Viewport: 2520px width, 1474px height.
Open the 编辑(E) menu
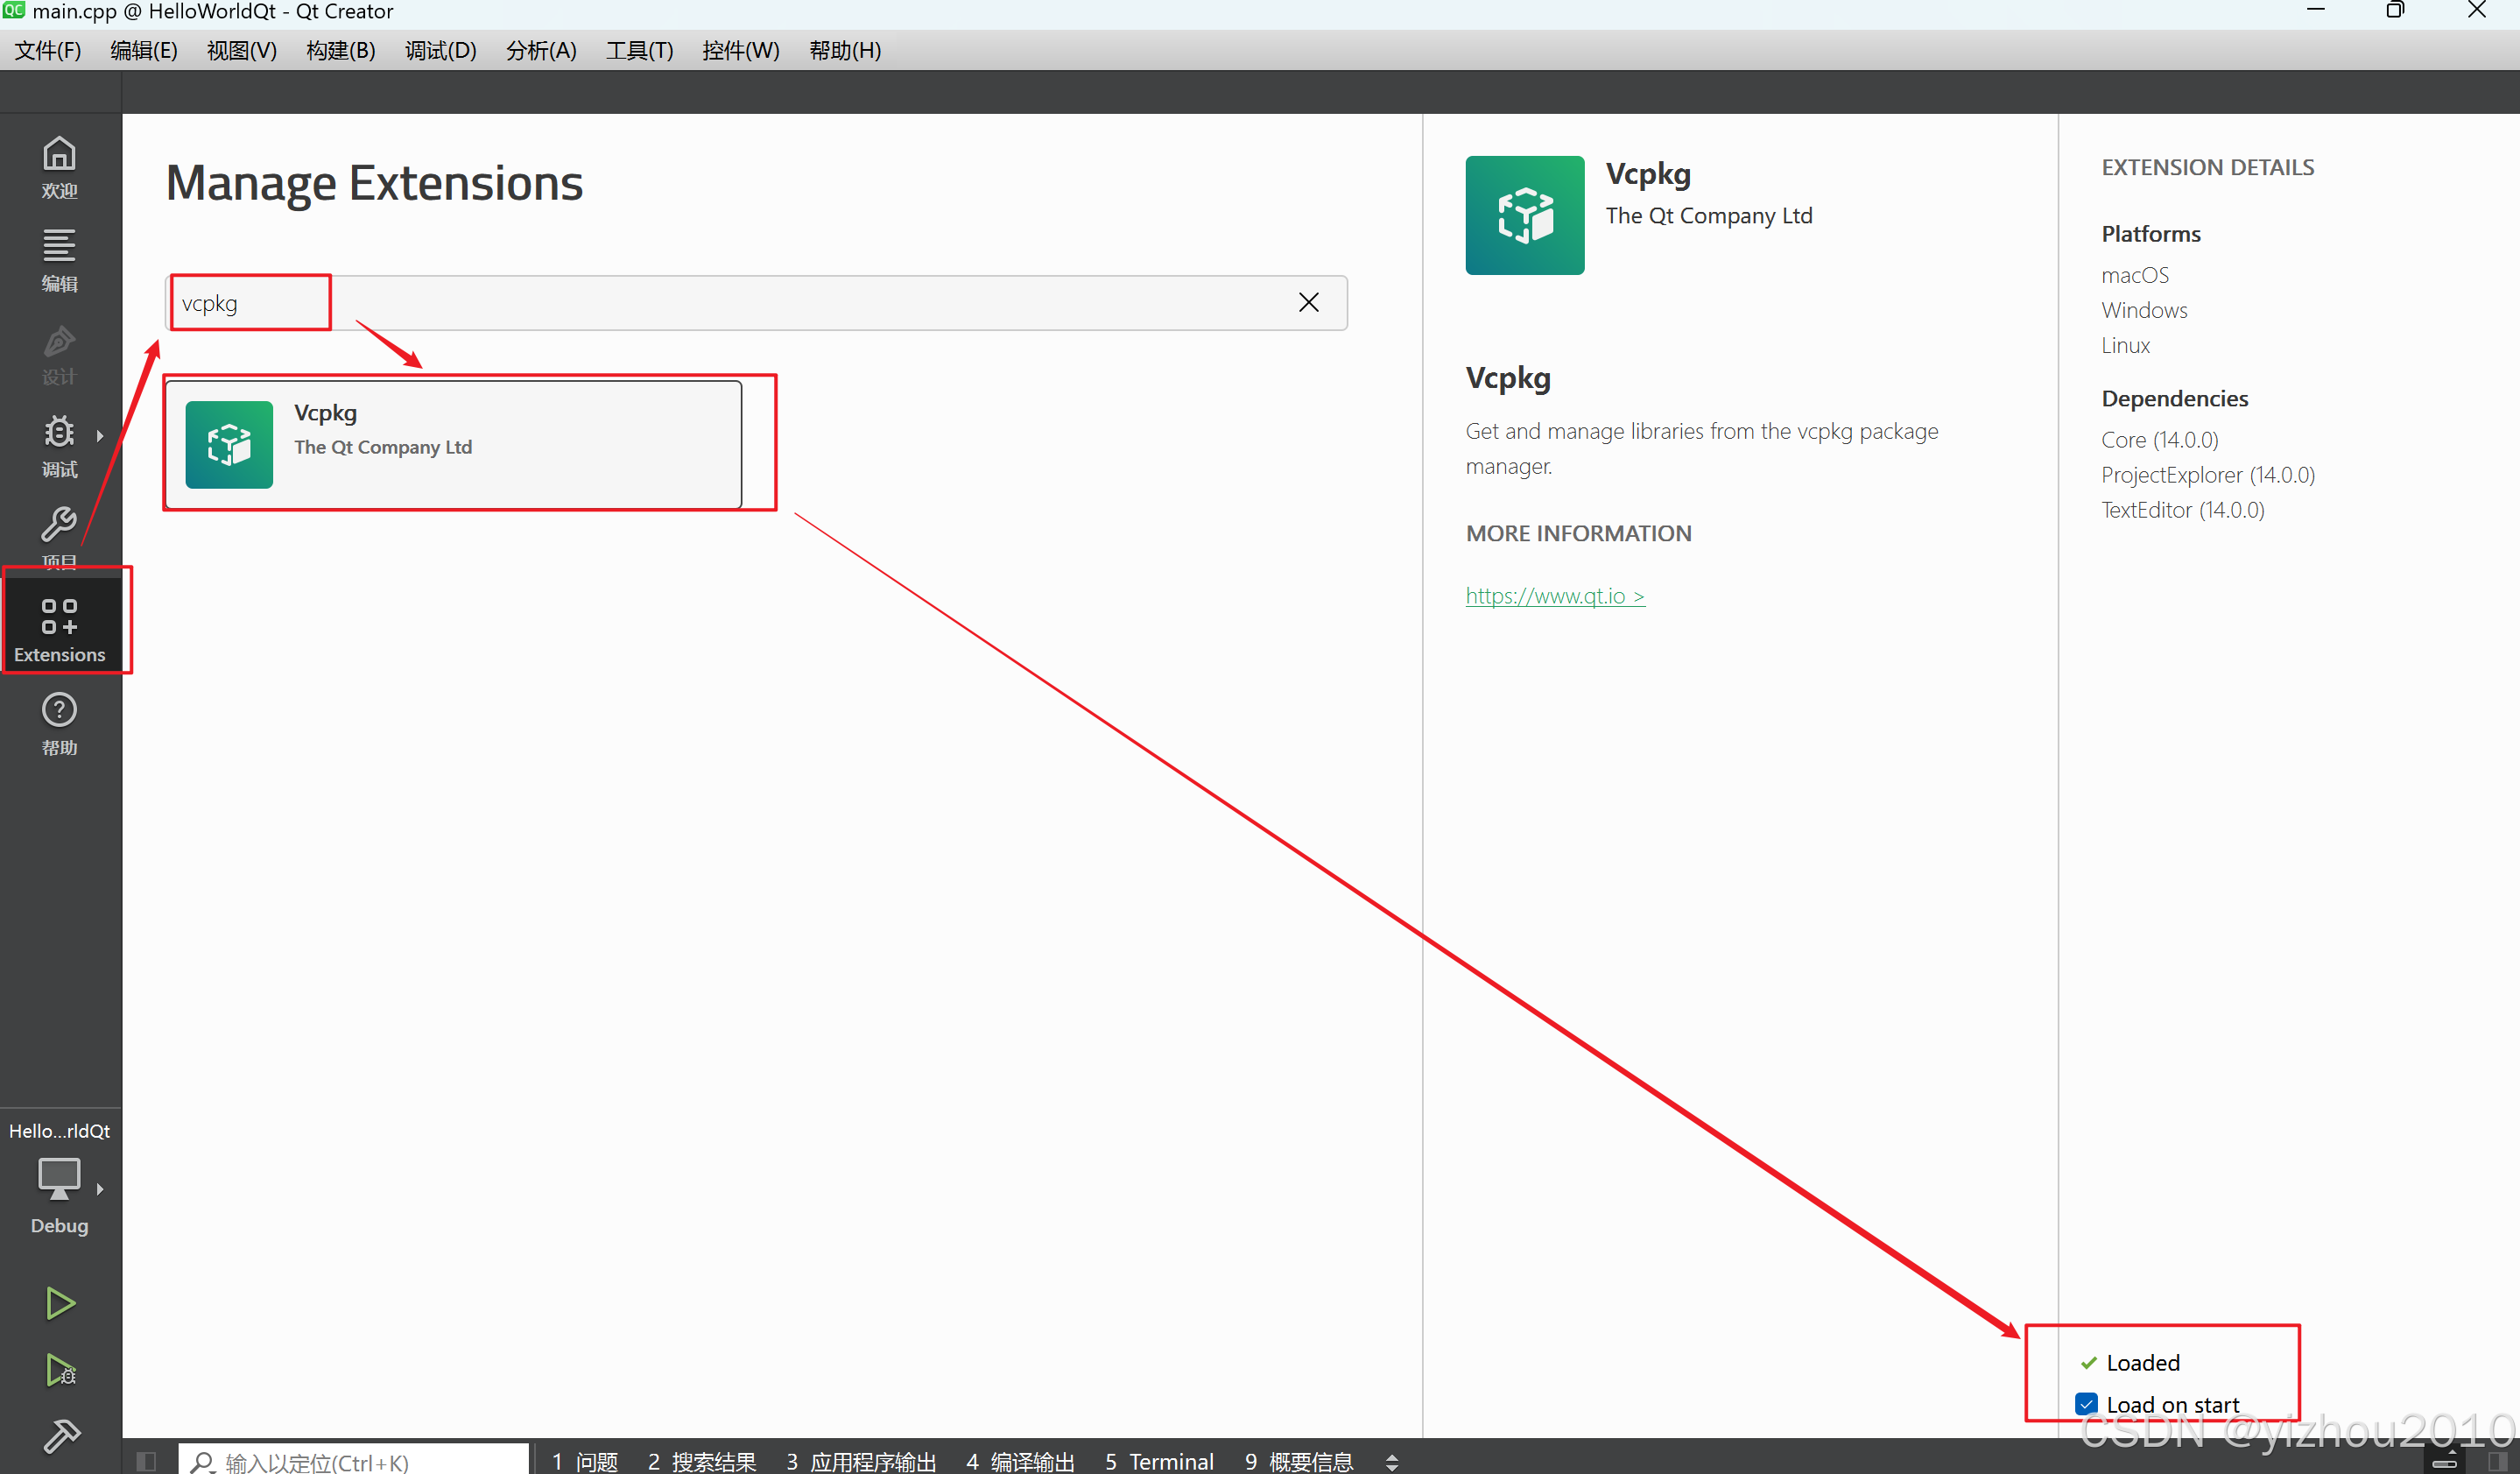(x=143, y=50)
